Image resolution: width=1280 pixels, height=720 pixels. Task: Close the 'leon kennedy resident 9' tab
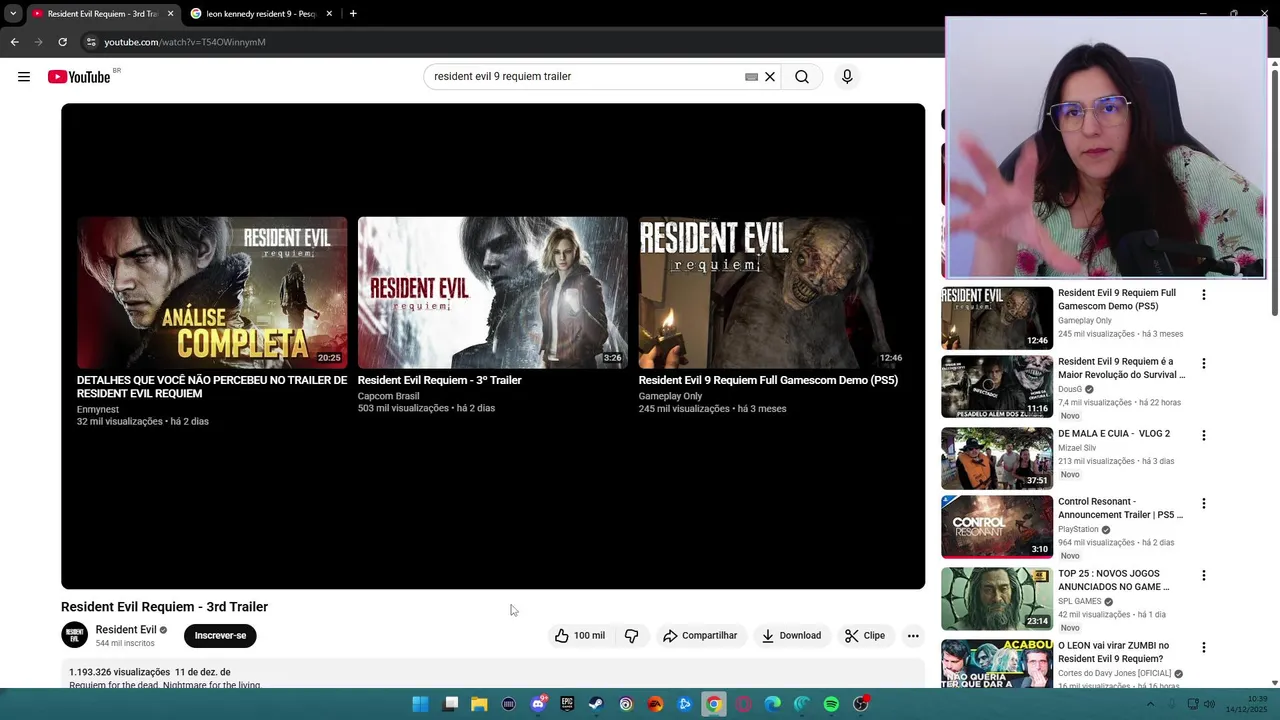point(329,14)
